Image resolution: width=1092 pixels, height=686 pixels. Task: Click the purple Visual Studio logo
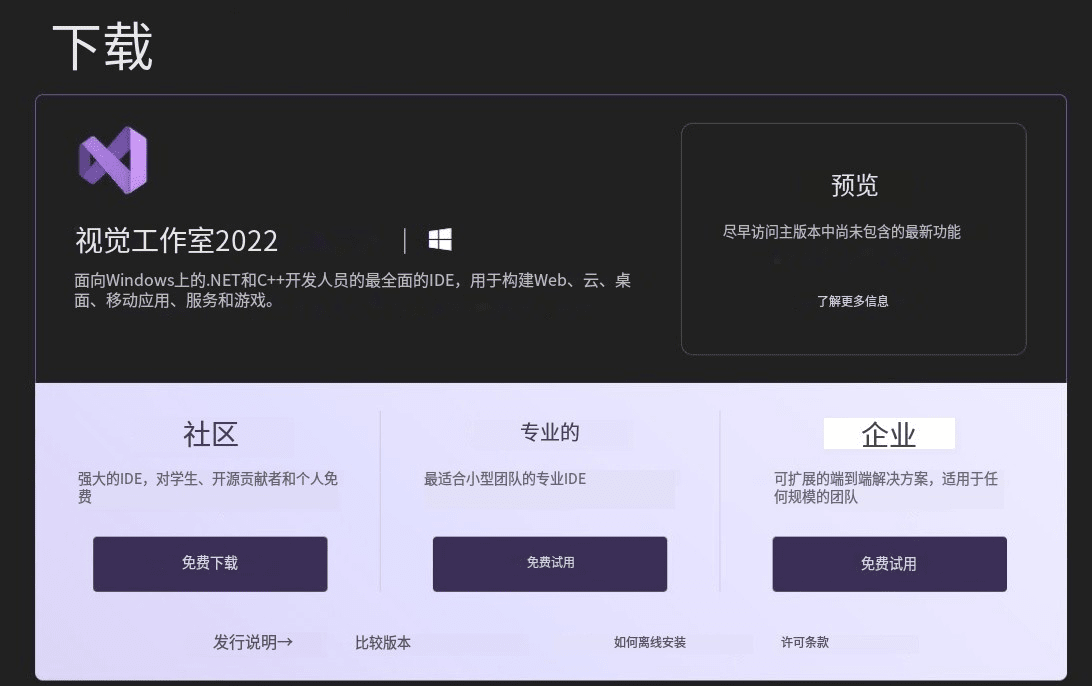click(114, 160)
